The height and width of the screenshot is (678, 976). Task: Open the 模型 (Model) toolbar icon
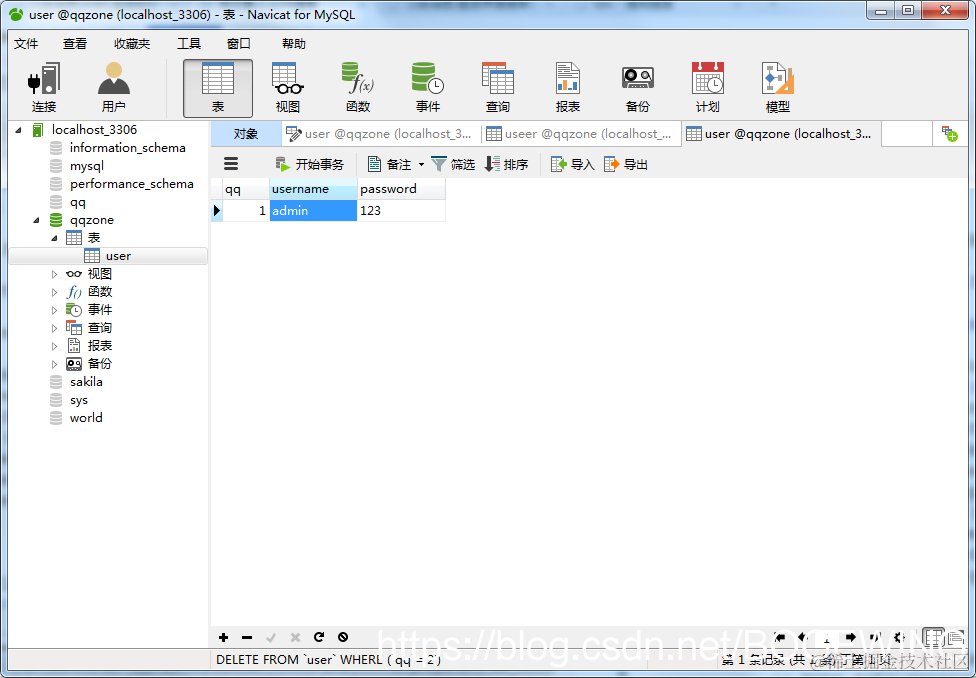tap(777, 88)
